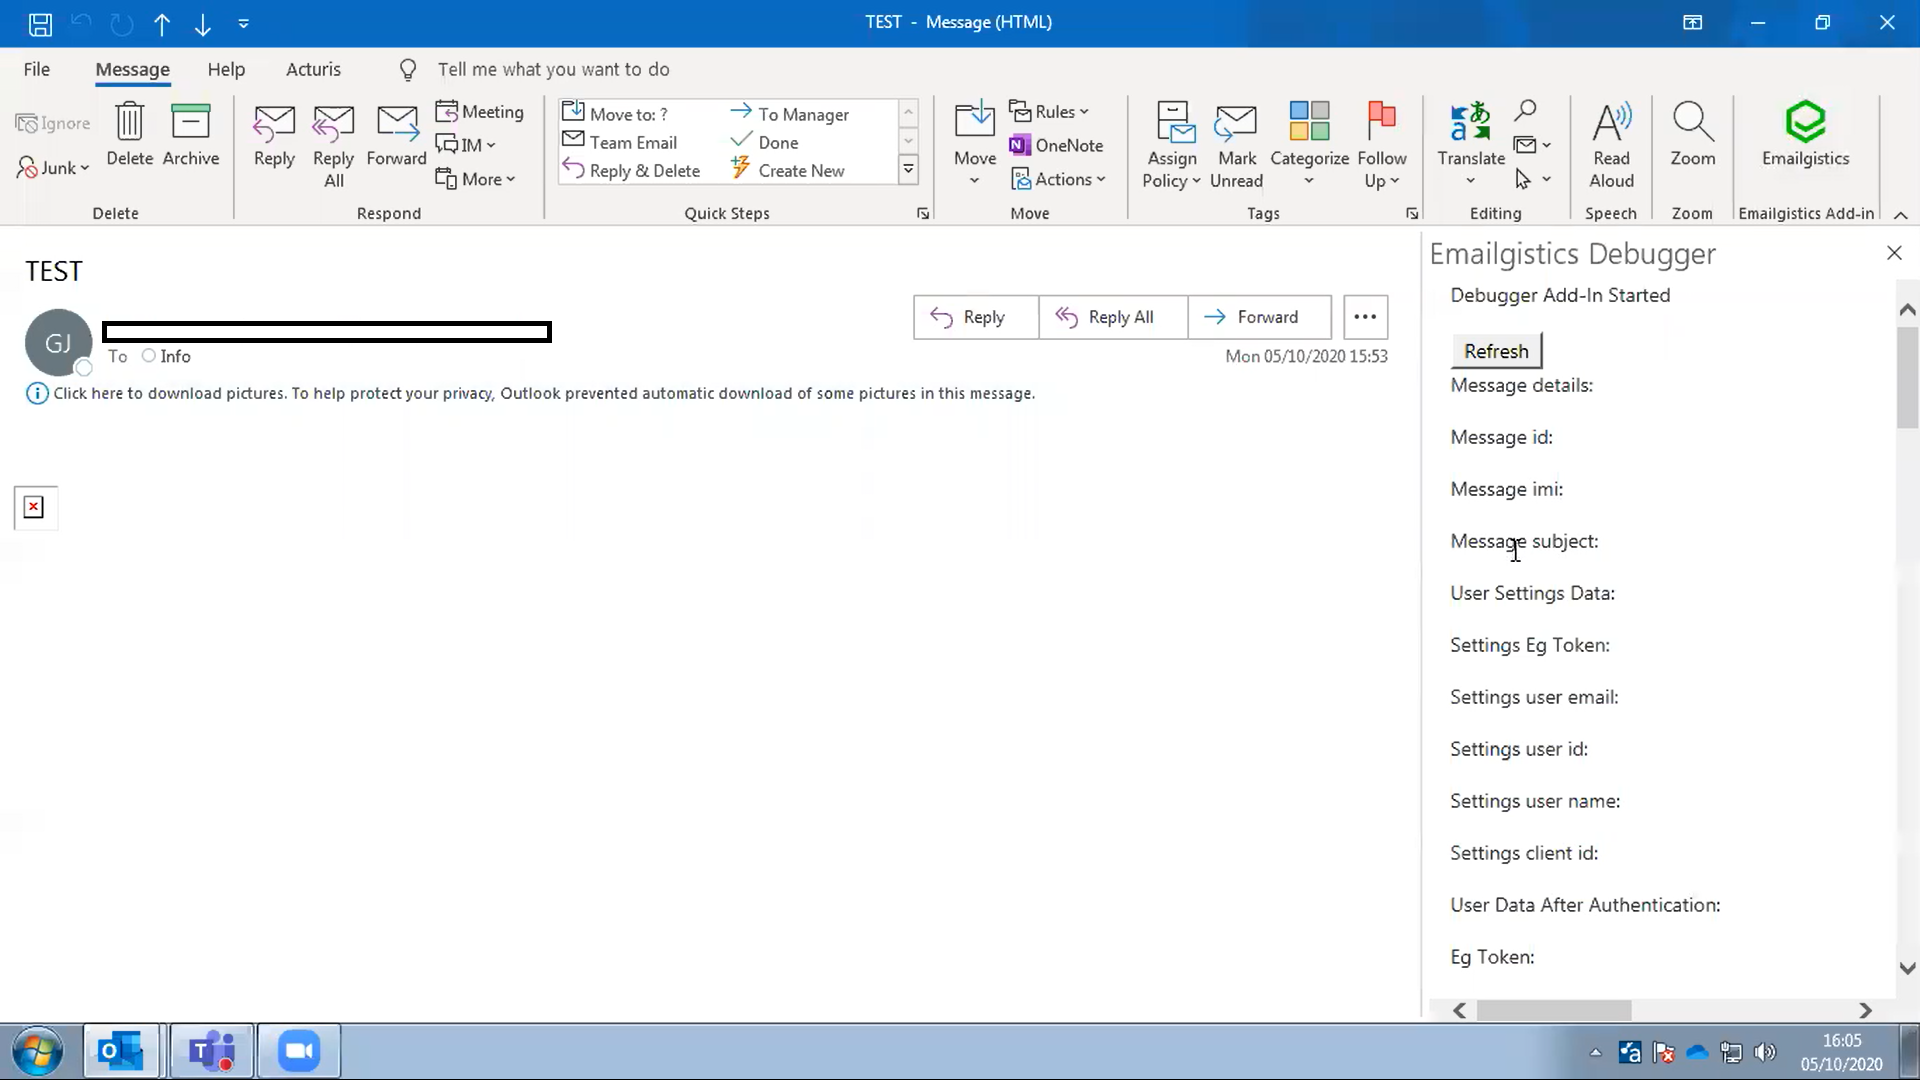
Task: Open Outlook from the taskbar
Action: tap(121, 1051)
